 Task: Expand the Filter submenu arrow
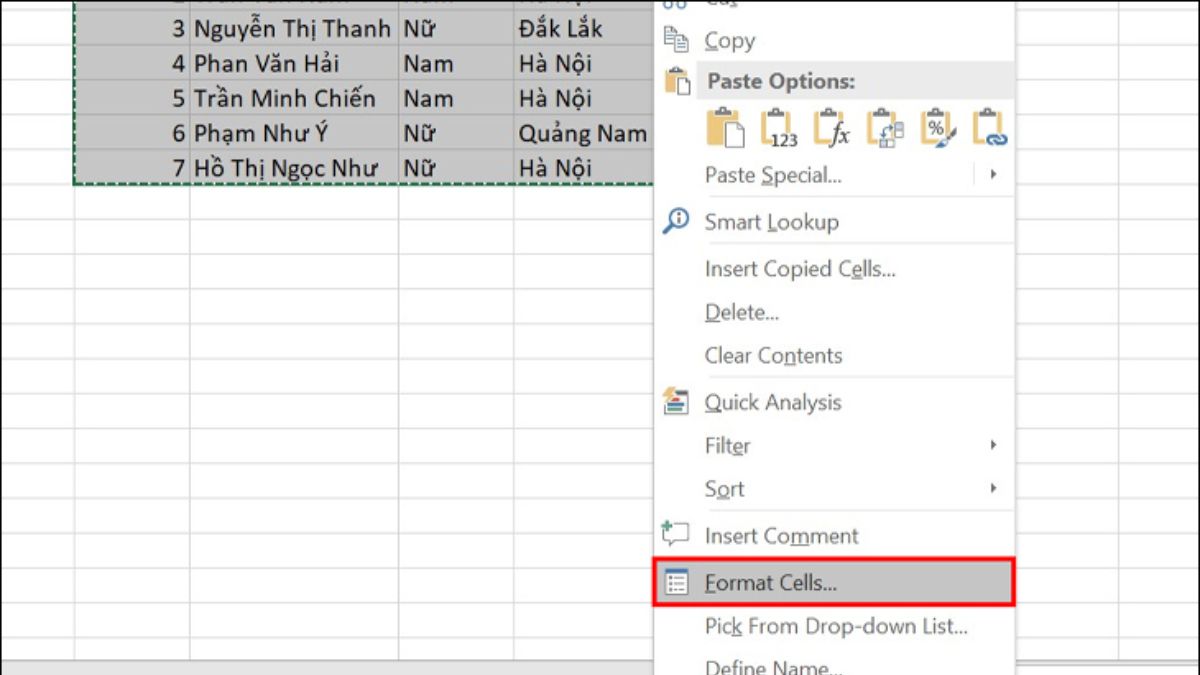(x=993, y=445)
